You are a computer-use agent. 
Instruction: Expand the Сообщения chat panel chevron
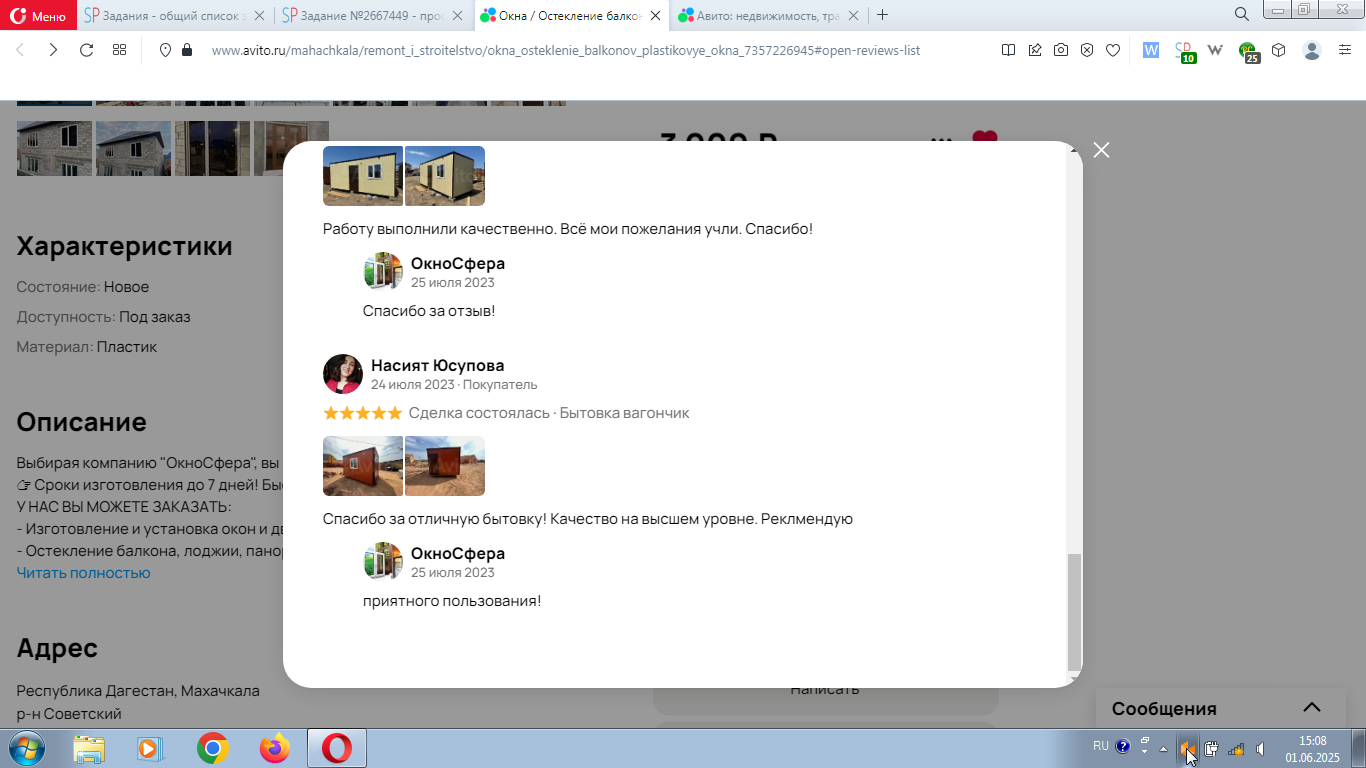1312,707
